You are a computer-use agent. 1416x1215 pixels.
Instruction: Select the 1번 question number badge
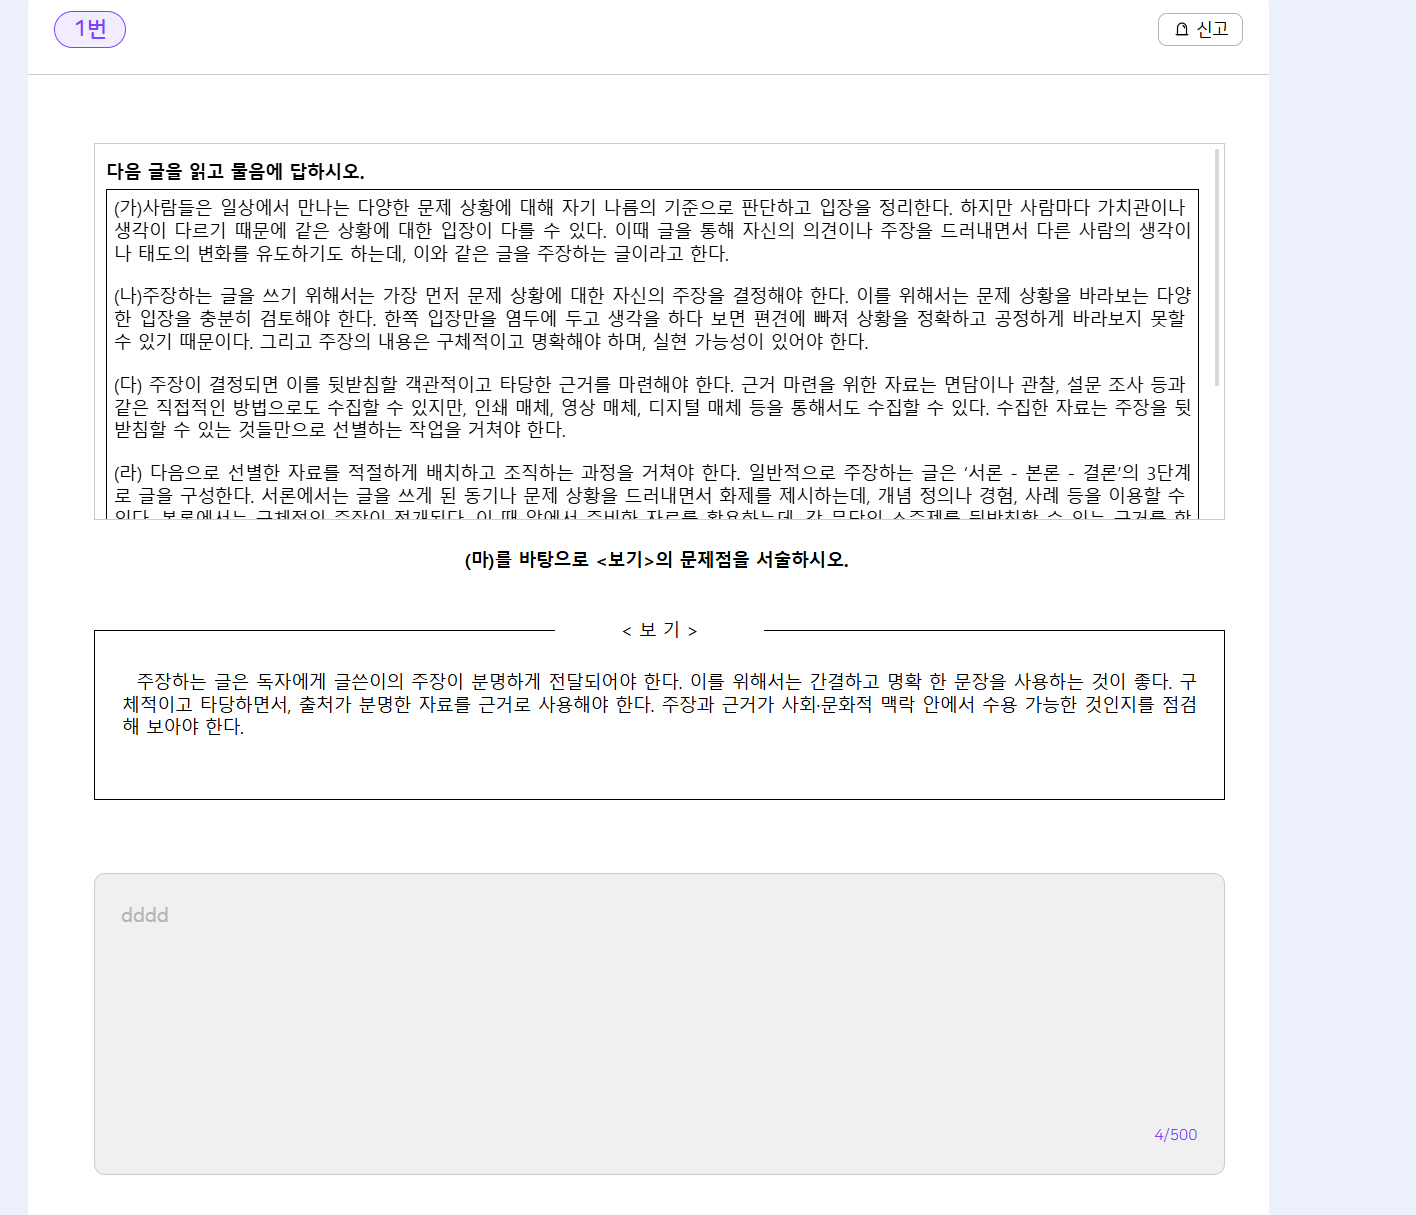(x=90, y=29)
